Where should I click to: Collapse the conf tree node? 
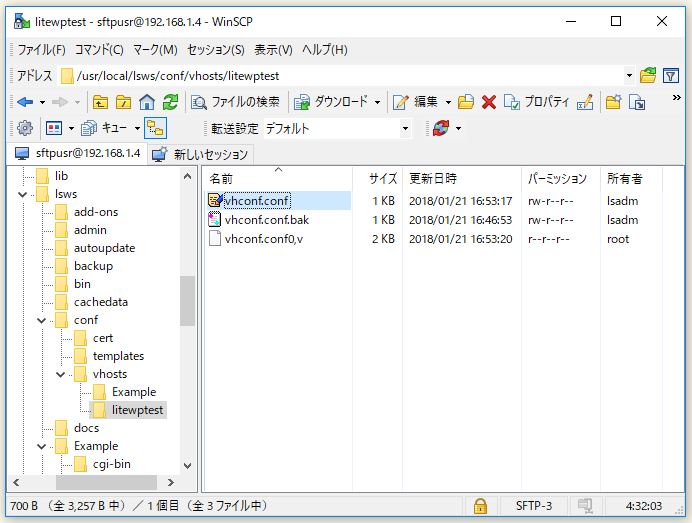pos(41,320)
